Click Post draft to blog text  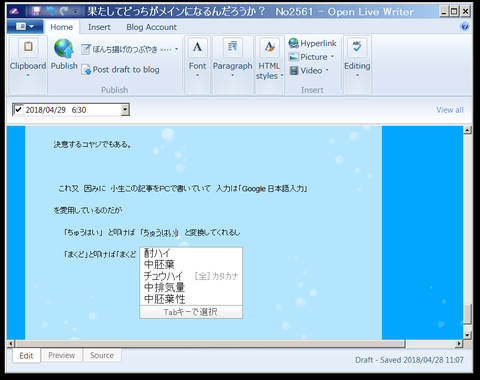126,69
